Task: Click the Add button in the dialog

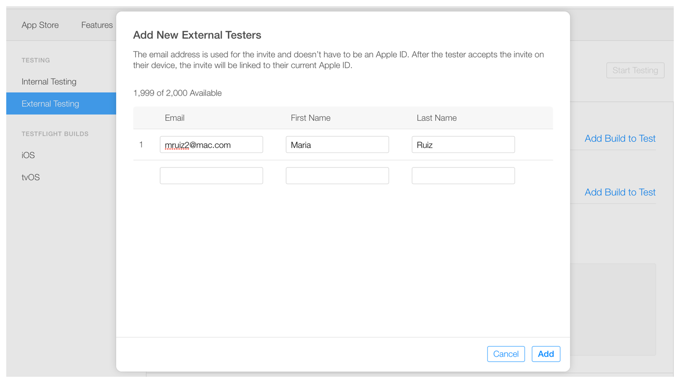Action: point(546,354)
